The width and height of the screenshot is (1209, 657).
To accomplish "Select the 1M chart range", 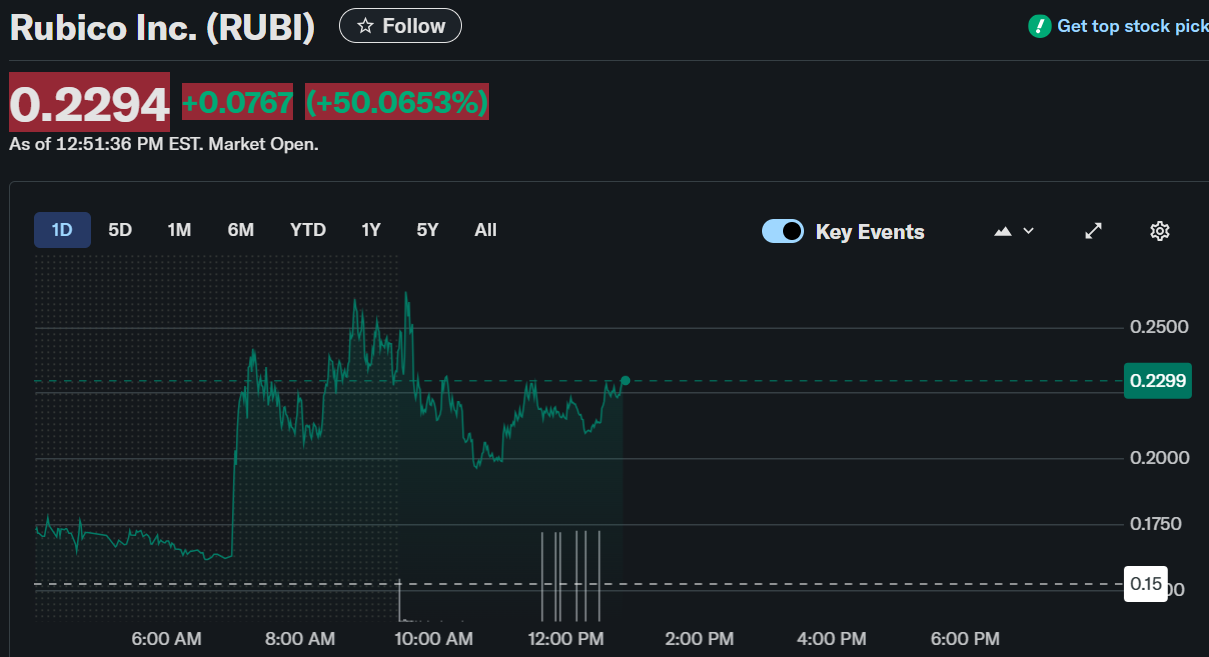I will [179, 230].
